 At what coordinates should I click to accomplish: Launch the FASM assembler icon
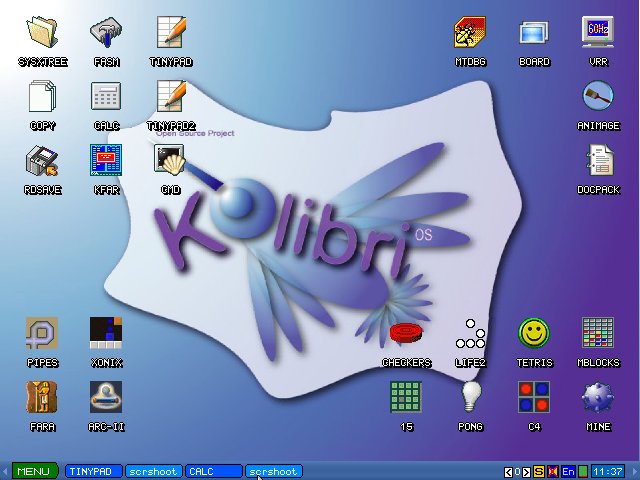tap(106, 33)
